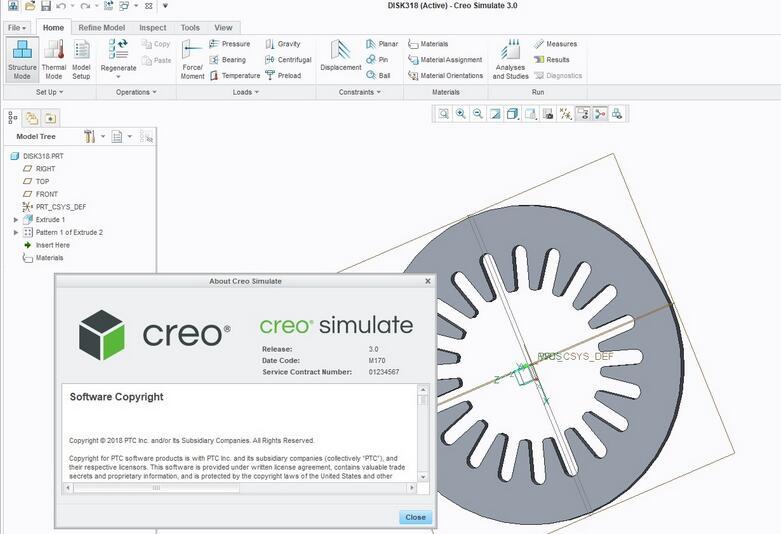781x534 pixels.
Task: Create a Ball constraint
Action: click(378, 76)
